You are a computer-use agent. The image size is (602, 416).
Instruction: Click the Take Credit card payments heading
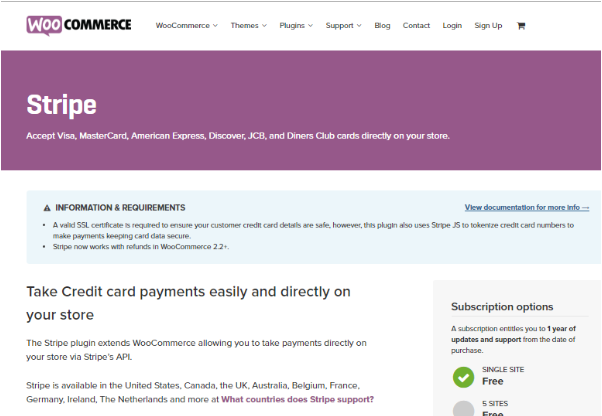188,303
